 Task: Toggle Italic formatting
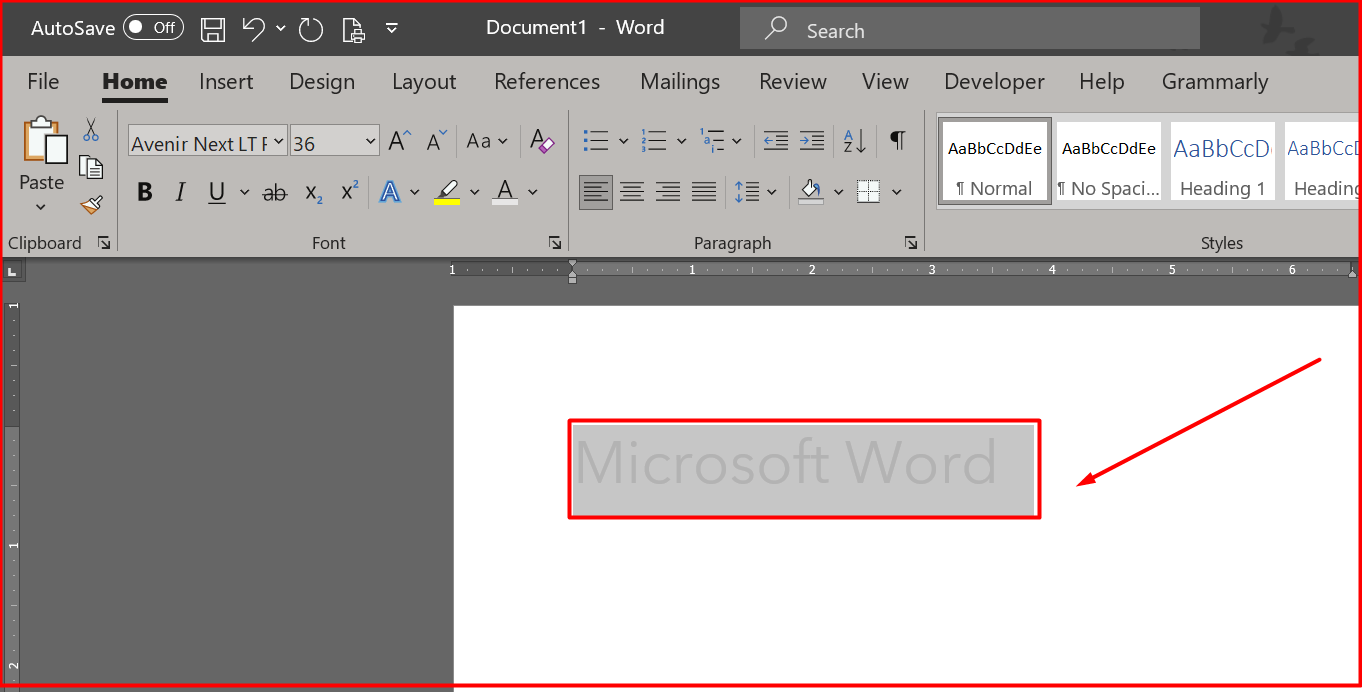pos(181,192)
